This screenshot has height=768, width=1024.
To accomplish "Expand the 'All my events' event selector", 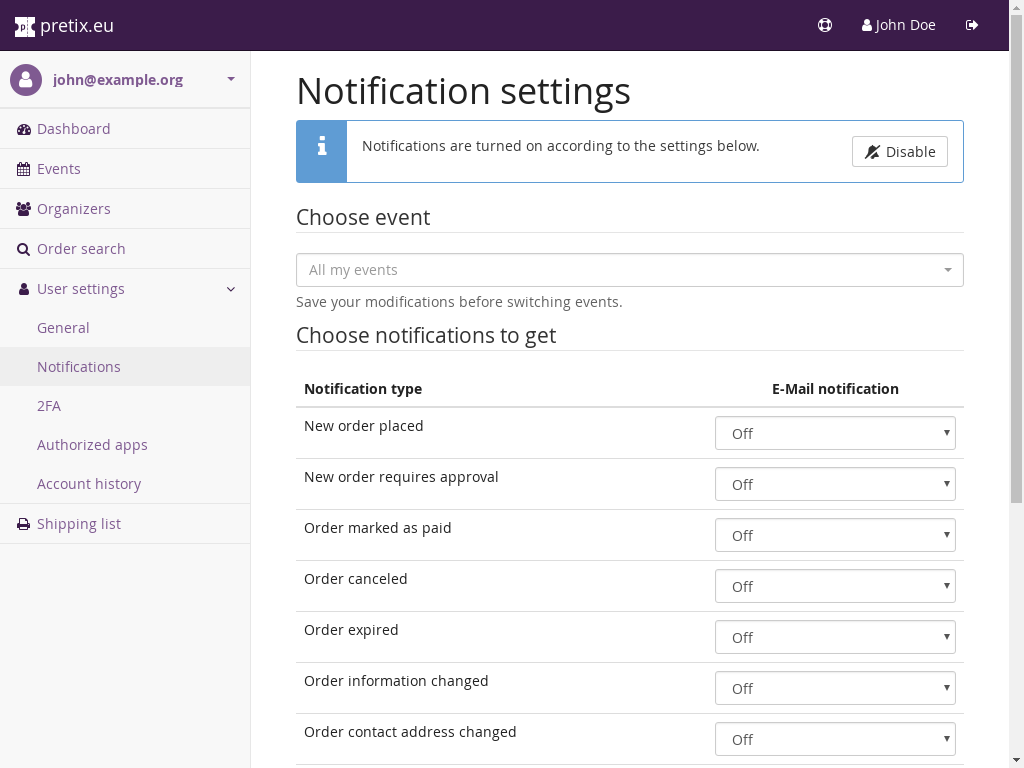I will [x=629, y=270].
